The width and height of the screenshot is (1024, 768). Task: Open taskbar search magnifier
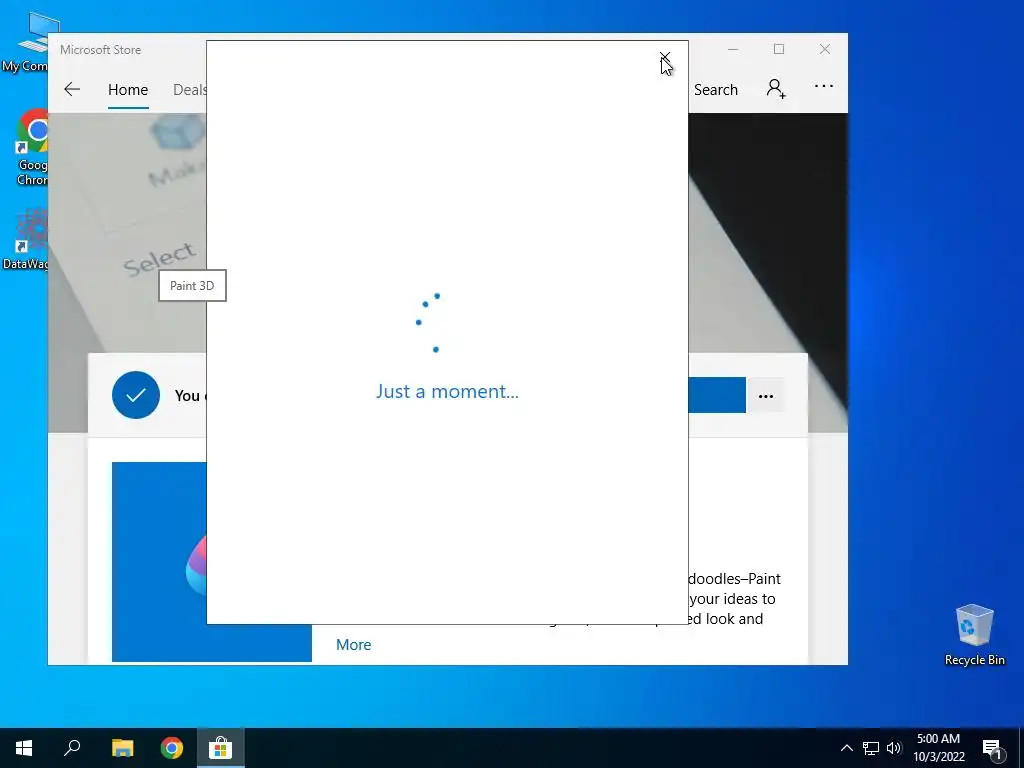[x=72, y=748]
